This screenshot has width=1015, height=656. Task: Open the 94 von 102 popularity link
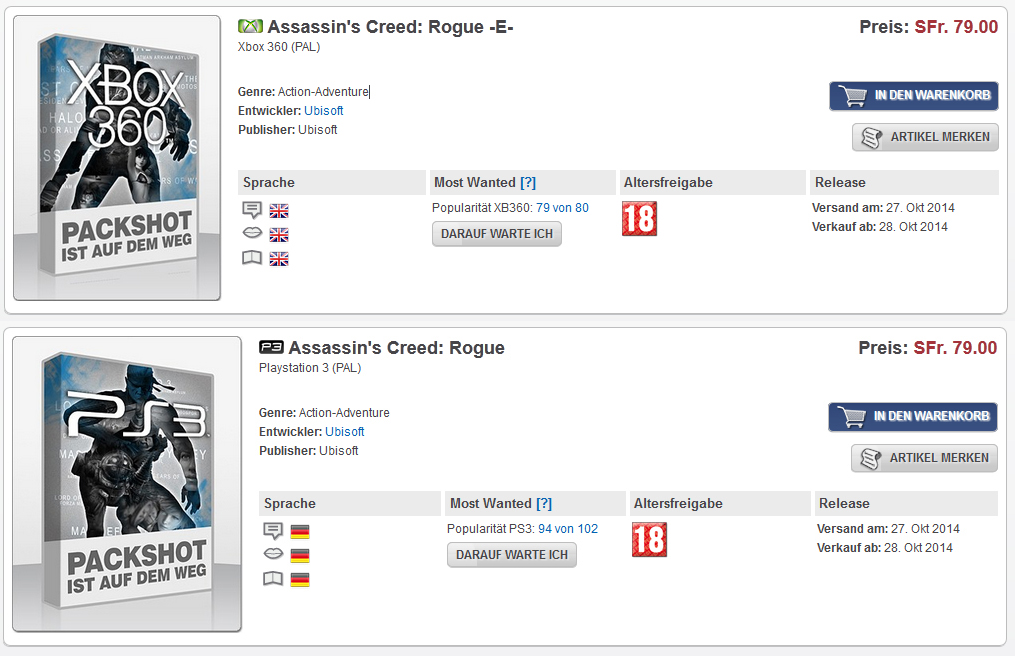(568, 529)
